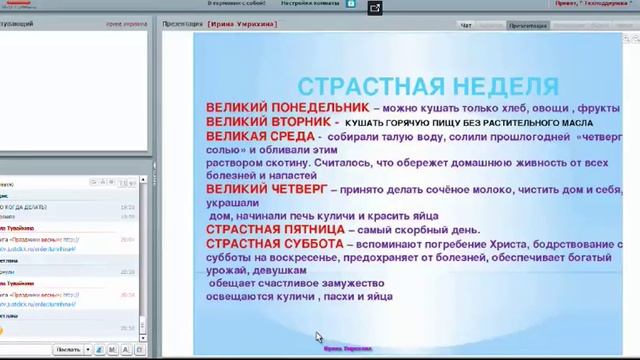The width and height of the screenshot is (640, 360).
Task: Click the ВЕЛИКИЙ ВТОРНИК heading
Action: click(268, 122)
